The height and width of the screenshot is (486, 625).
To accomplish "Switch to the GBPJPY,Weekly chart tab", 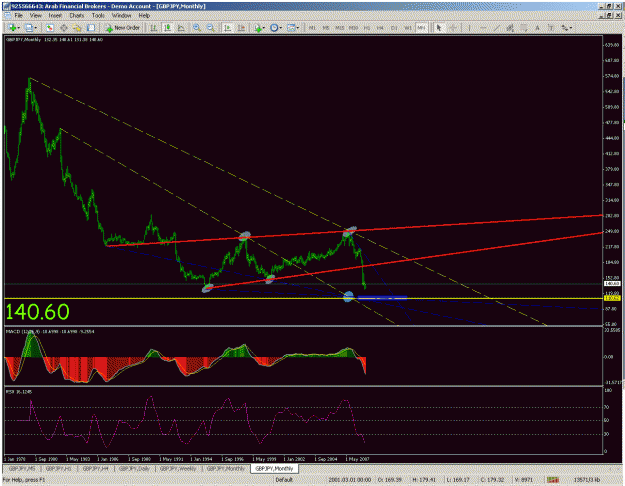I will click(178, 469).
